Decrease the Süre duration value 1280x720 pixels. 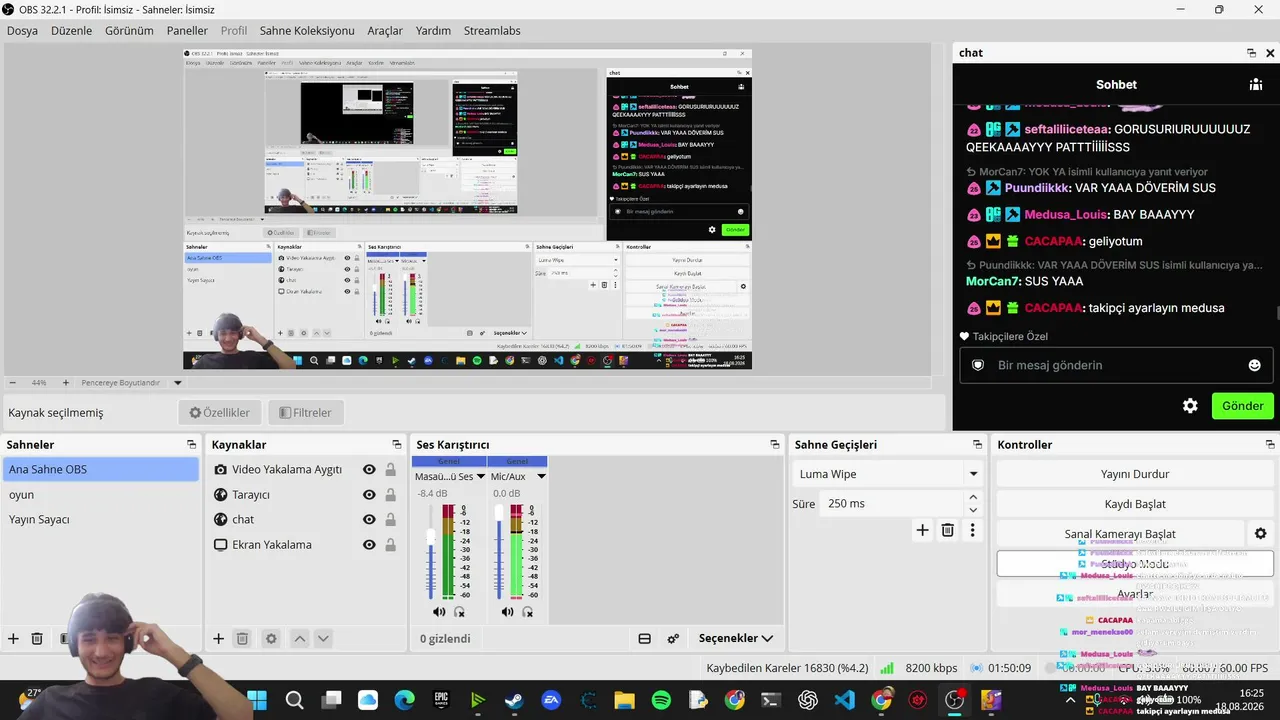tap(973, 510)
